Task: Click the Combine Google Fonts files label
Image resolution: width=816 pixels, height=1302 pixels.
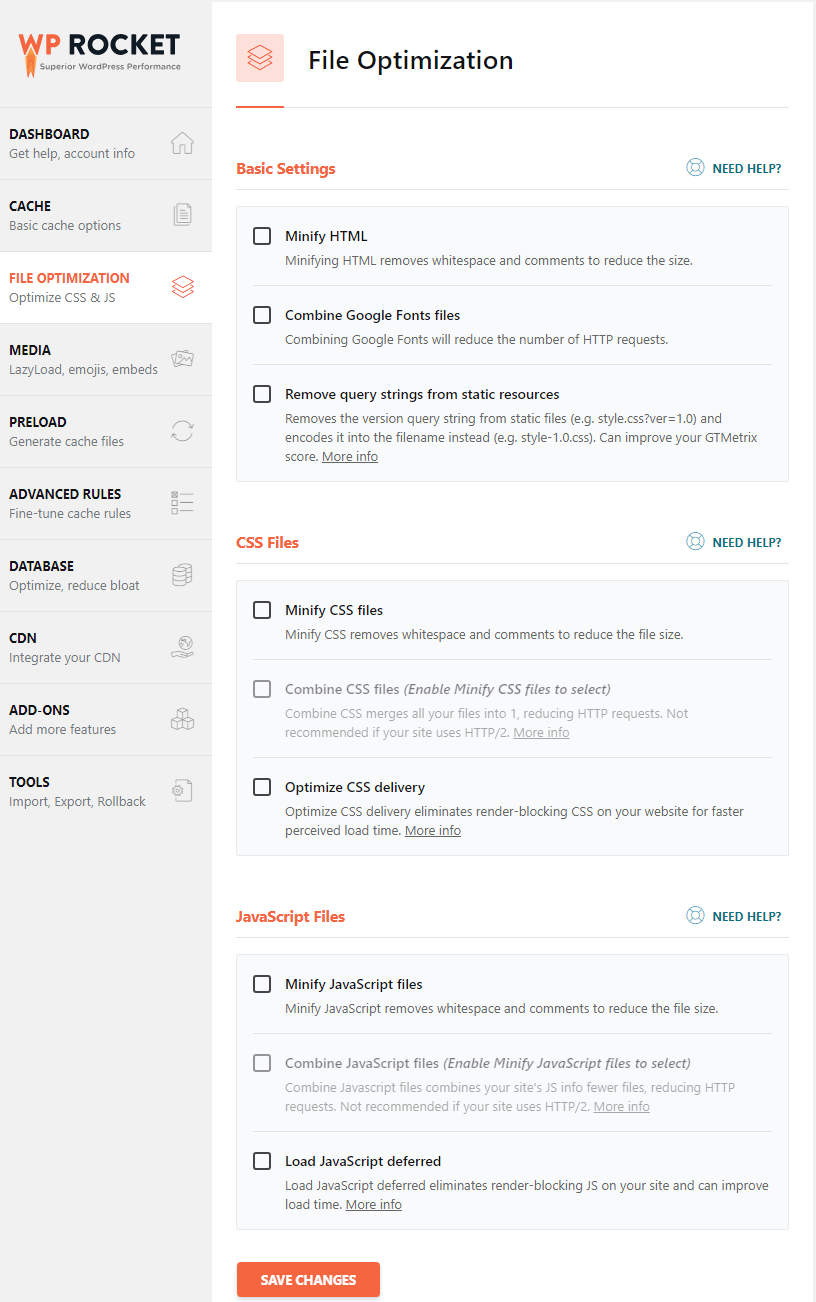Action: (x=372, y=316)
